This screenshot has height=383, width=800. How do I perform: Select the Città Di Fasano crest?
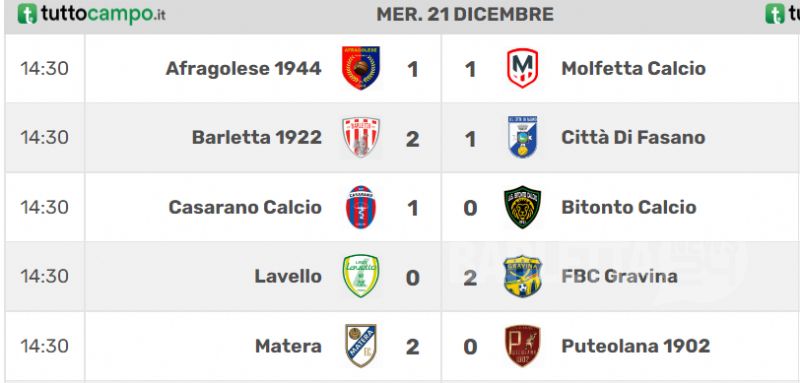tap(522, 137)
